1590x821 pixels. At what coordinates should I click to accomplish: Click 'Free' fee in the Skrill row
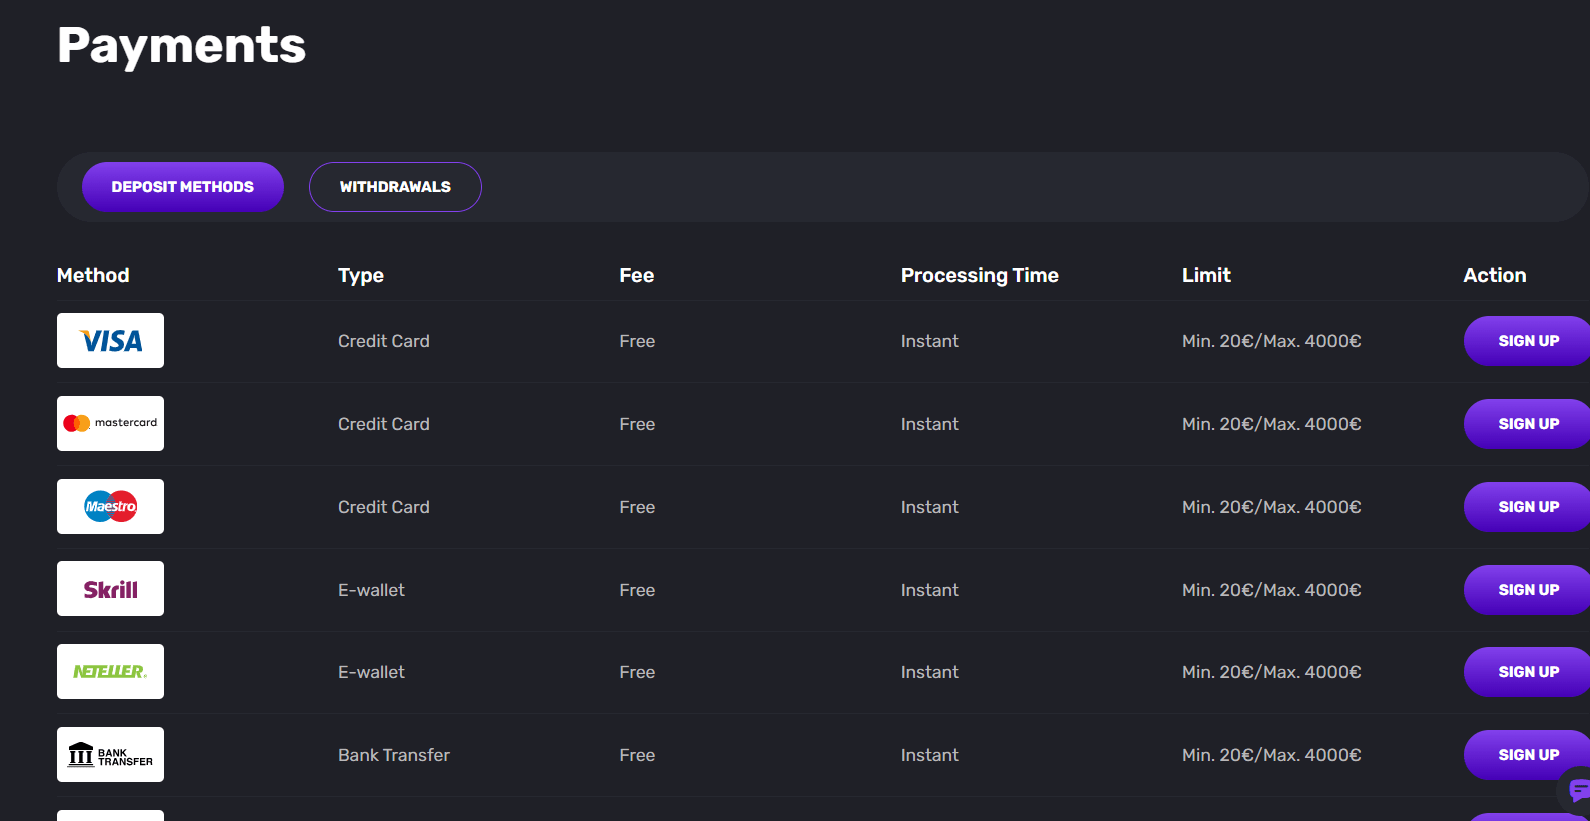point(637,590)
